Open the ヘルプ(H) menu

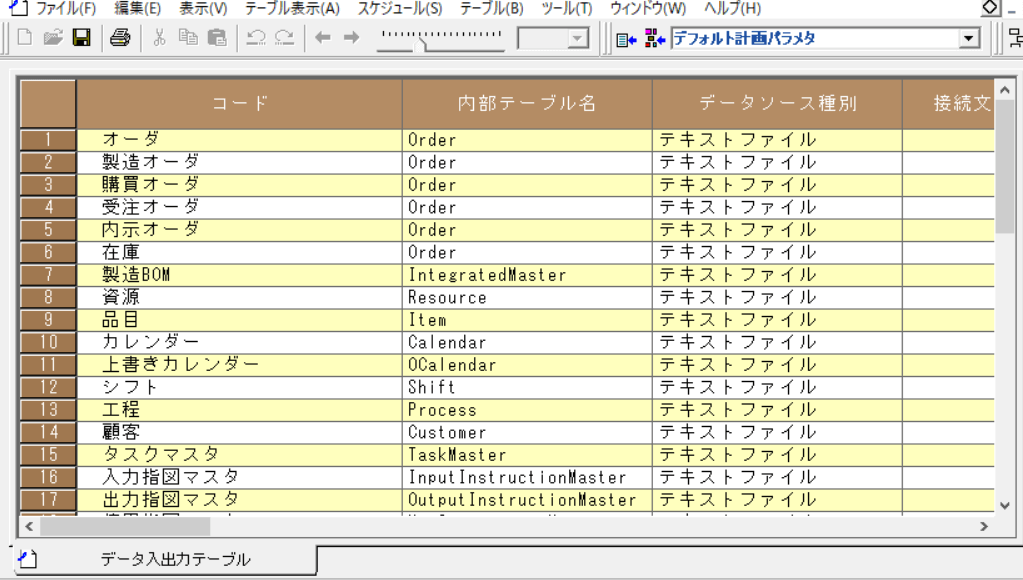click(733, 8)
